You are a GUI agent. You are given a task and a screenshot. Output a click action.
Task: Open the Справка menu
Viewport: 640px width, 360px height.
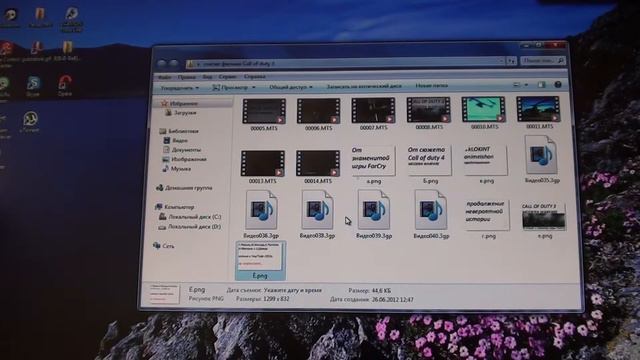pos(255,76)
